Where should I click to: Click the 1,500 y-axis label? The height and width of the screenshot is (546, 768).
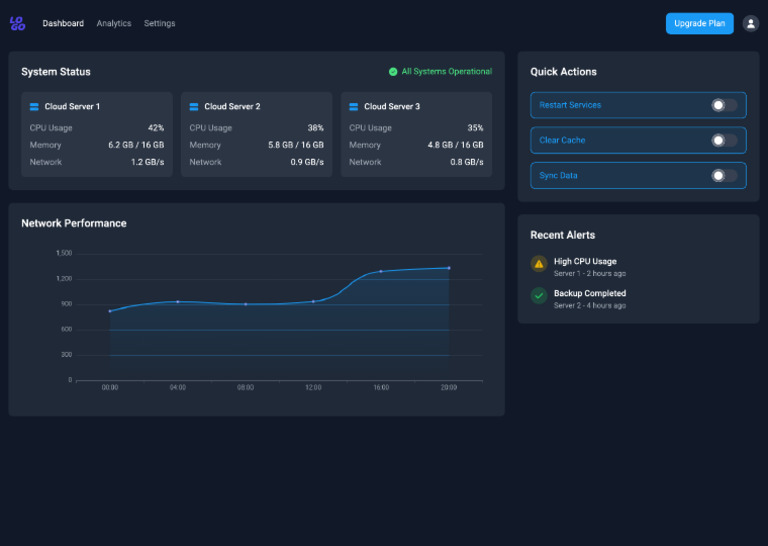(64, 253)
